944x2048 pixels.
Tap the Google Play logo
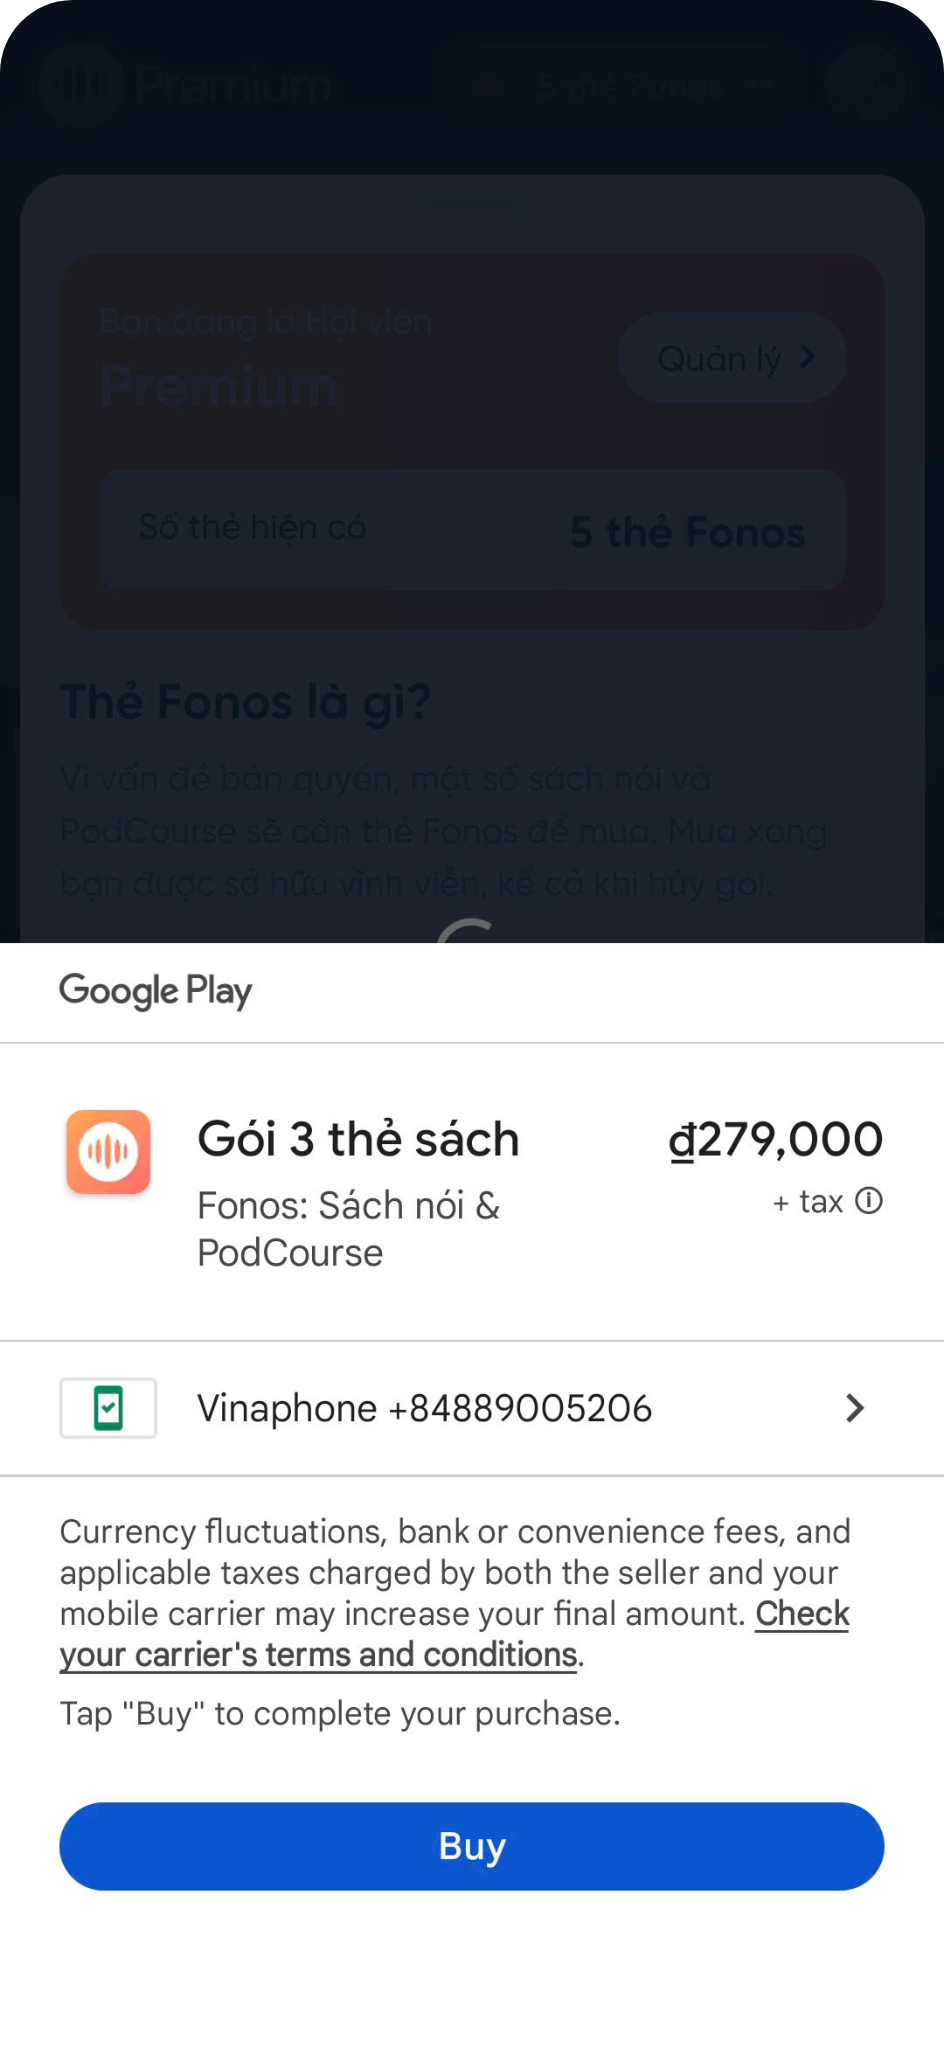pyautogui.click(x=156, y=991)
